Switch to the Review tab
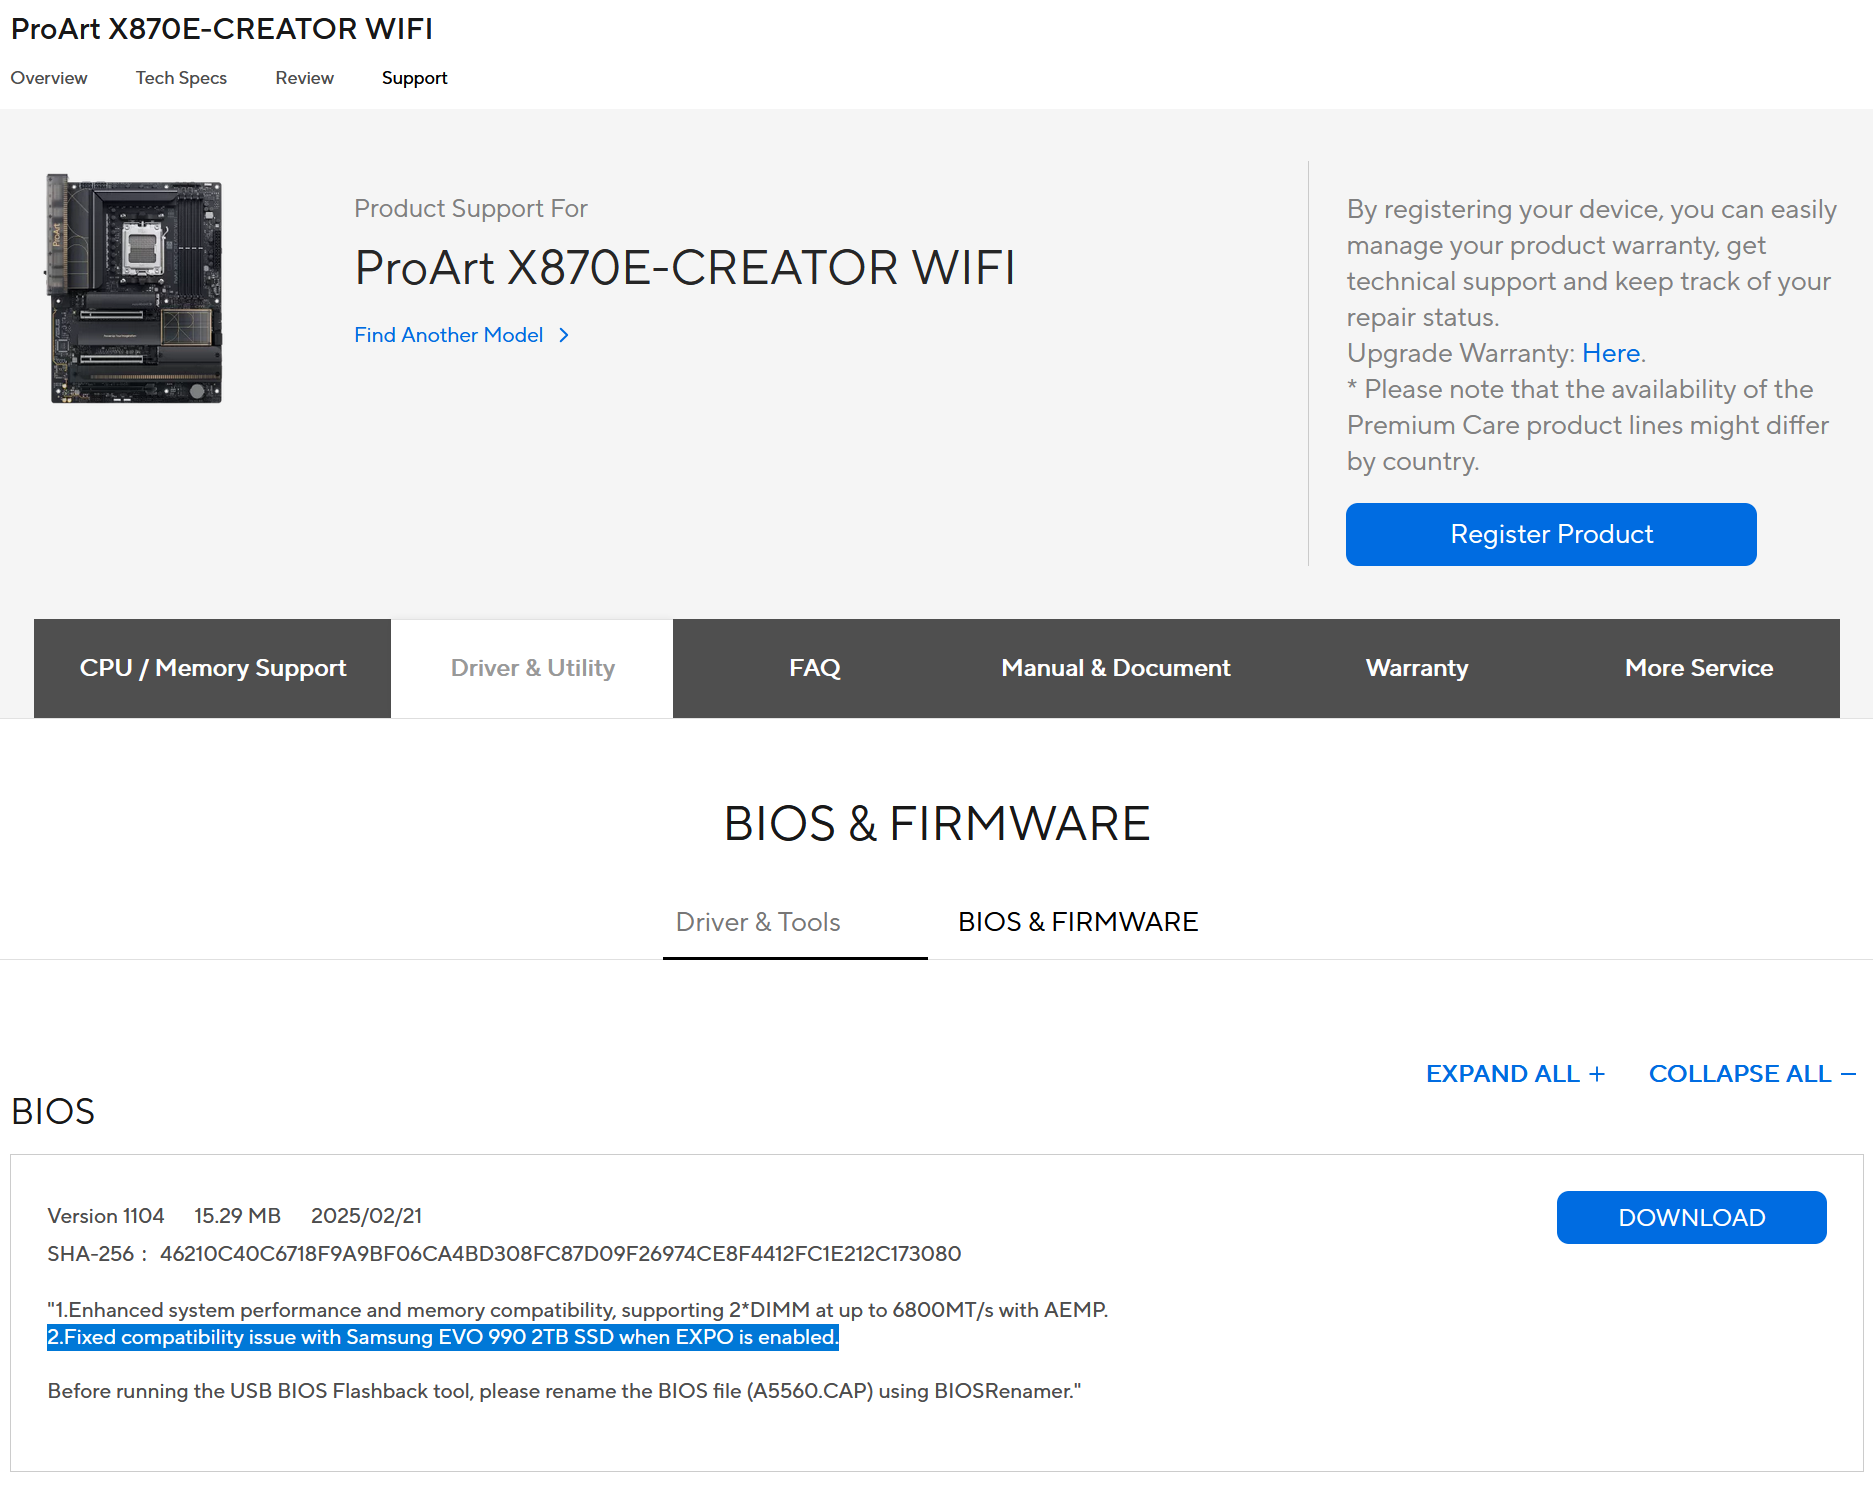The height and width of the screenshot is (1494, 1873). pos(304,78)
